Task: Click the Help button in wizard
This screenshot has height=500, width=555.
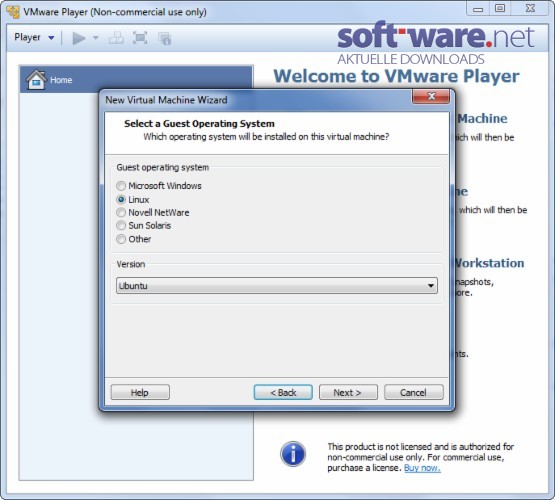Action: 140,392
